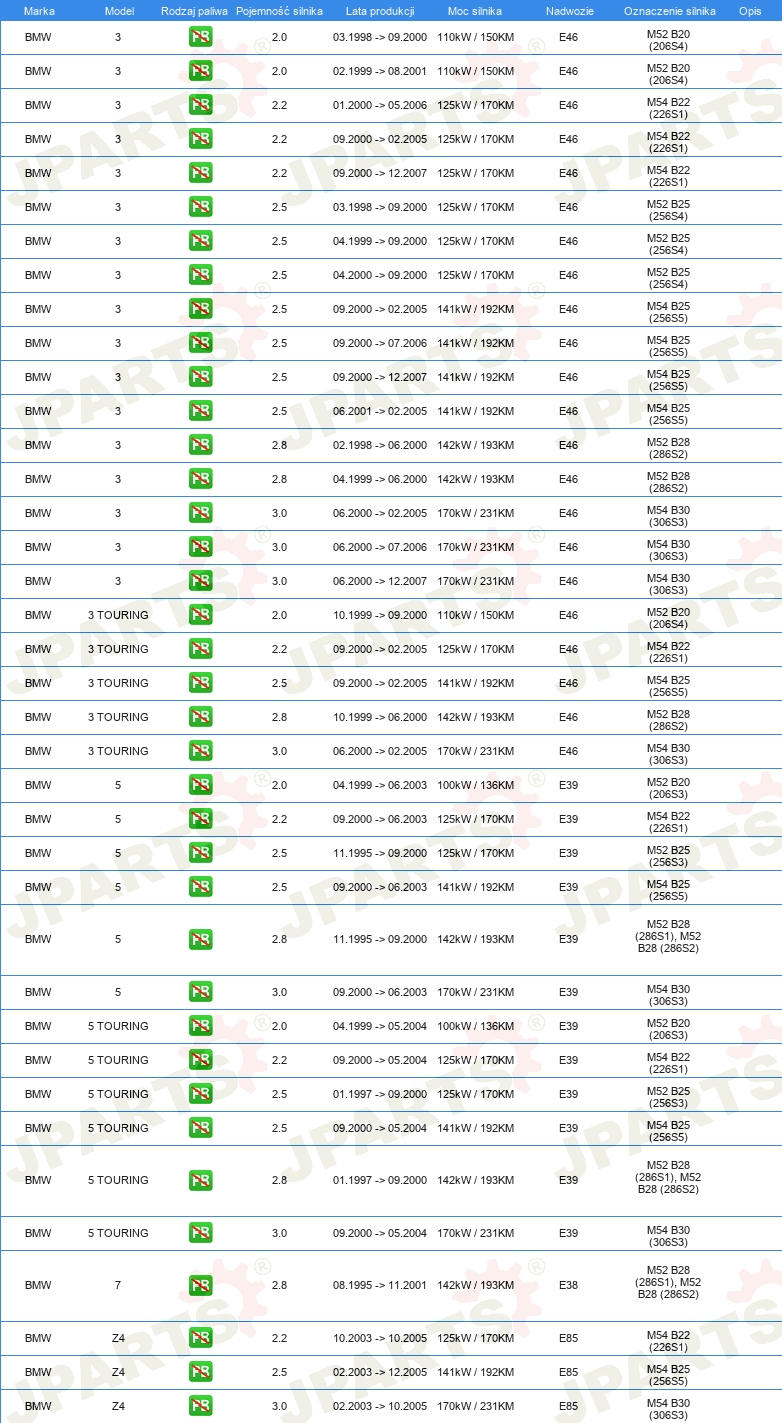This screenshot has height=1423, width=782.
Task: Select production date 06.2000 -> 07.2006
Action: tap(380, 547)
